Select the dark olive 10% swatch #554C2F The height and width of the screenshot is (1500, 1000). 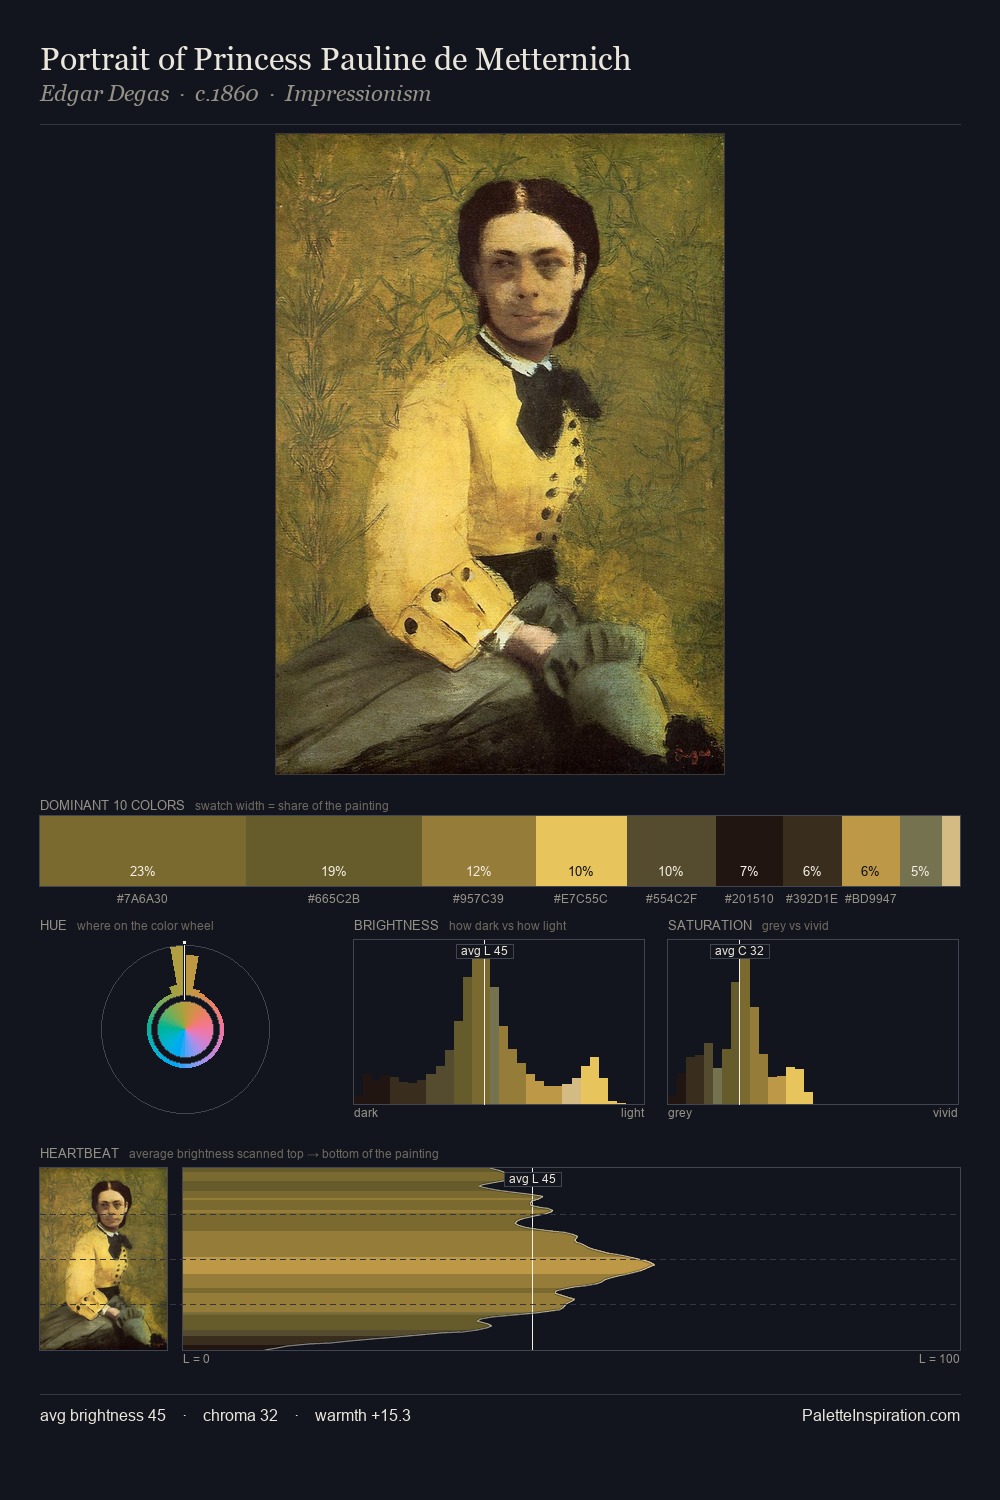[x=671, y=851]
